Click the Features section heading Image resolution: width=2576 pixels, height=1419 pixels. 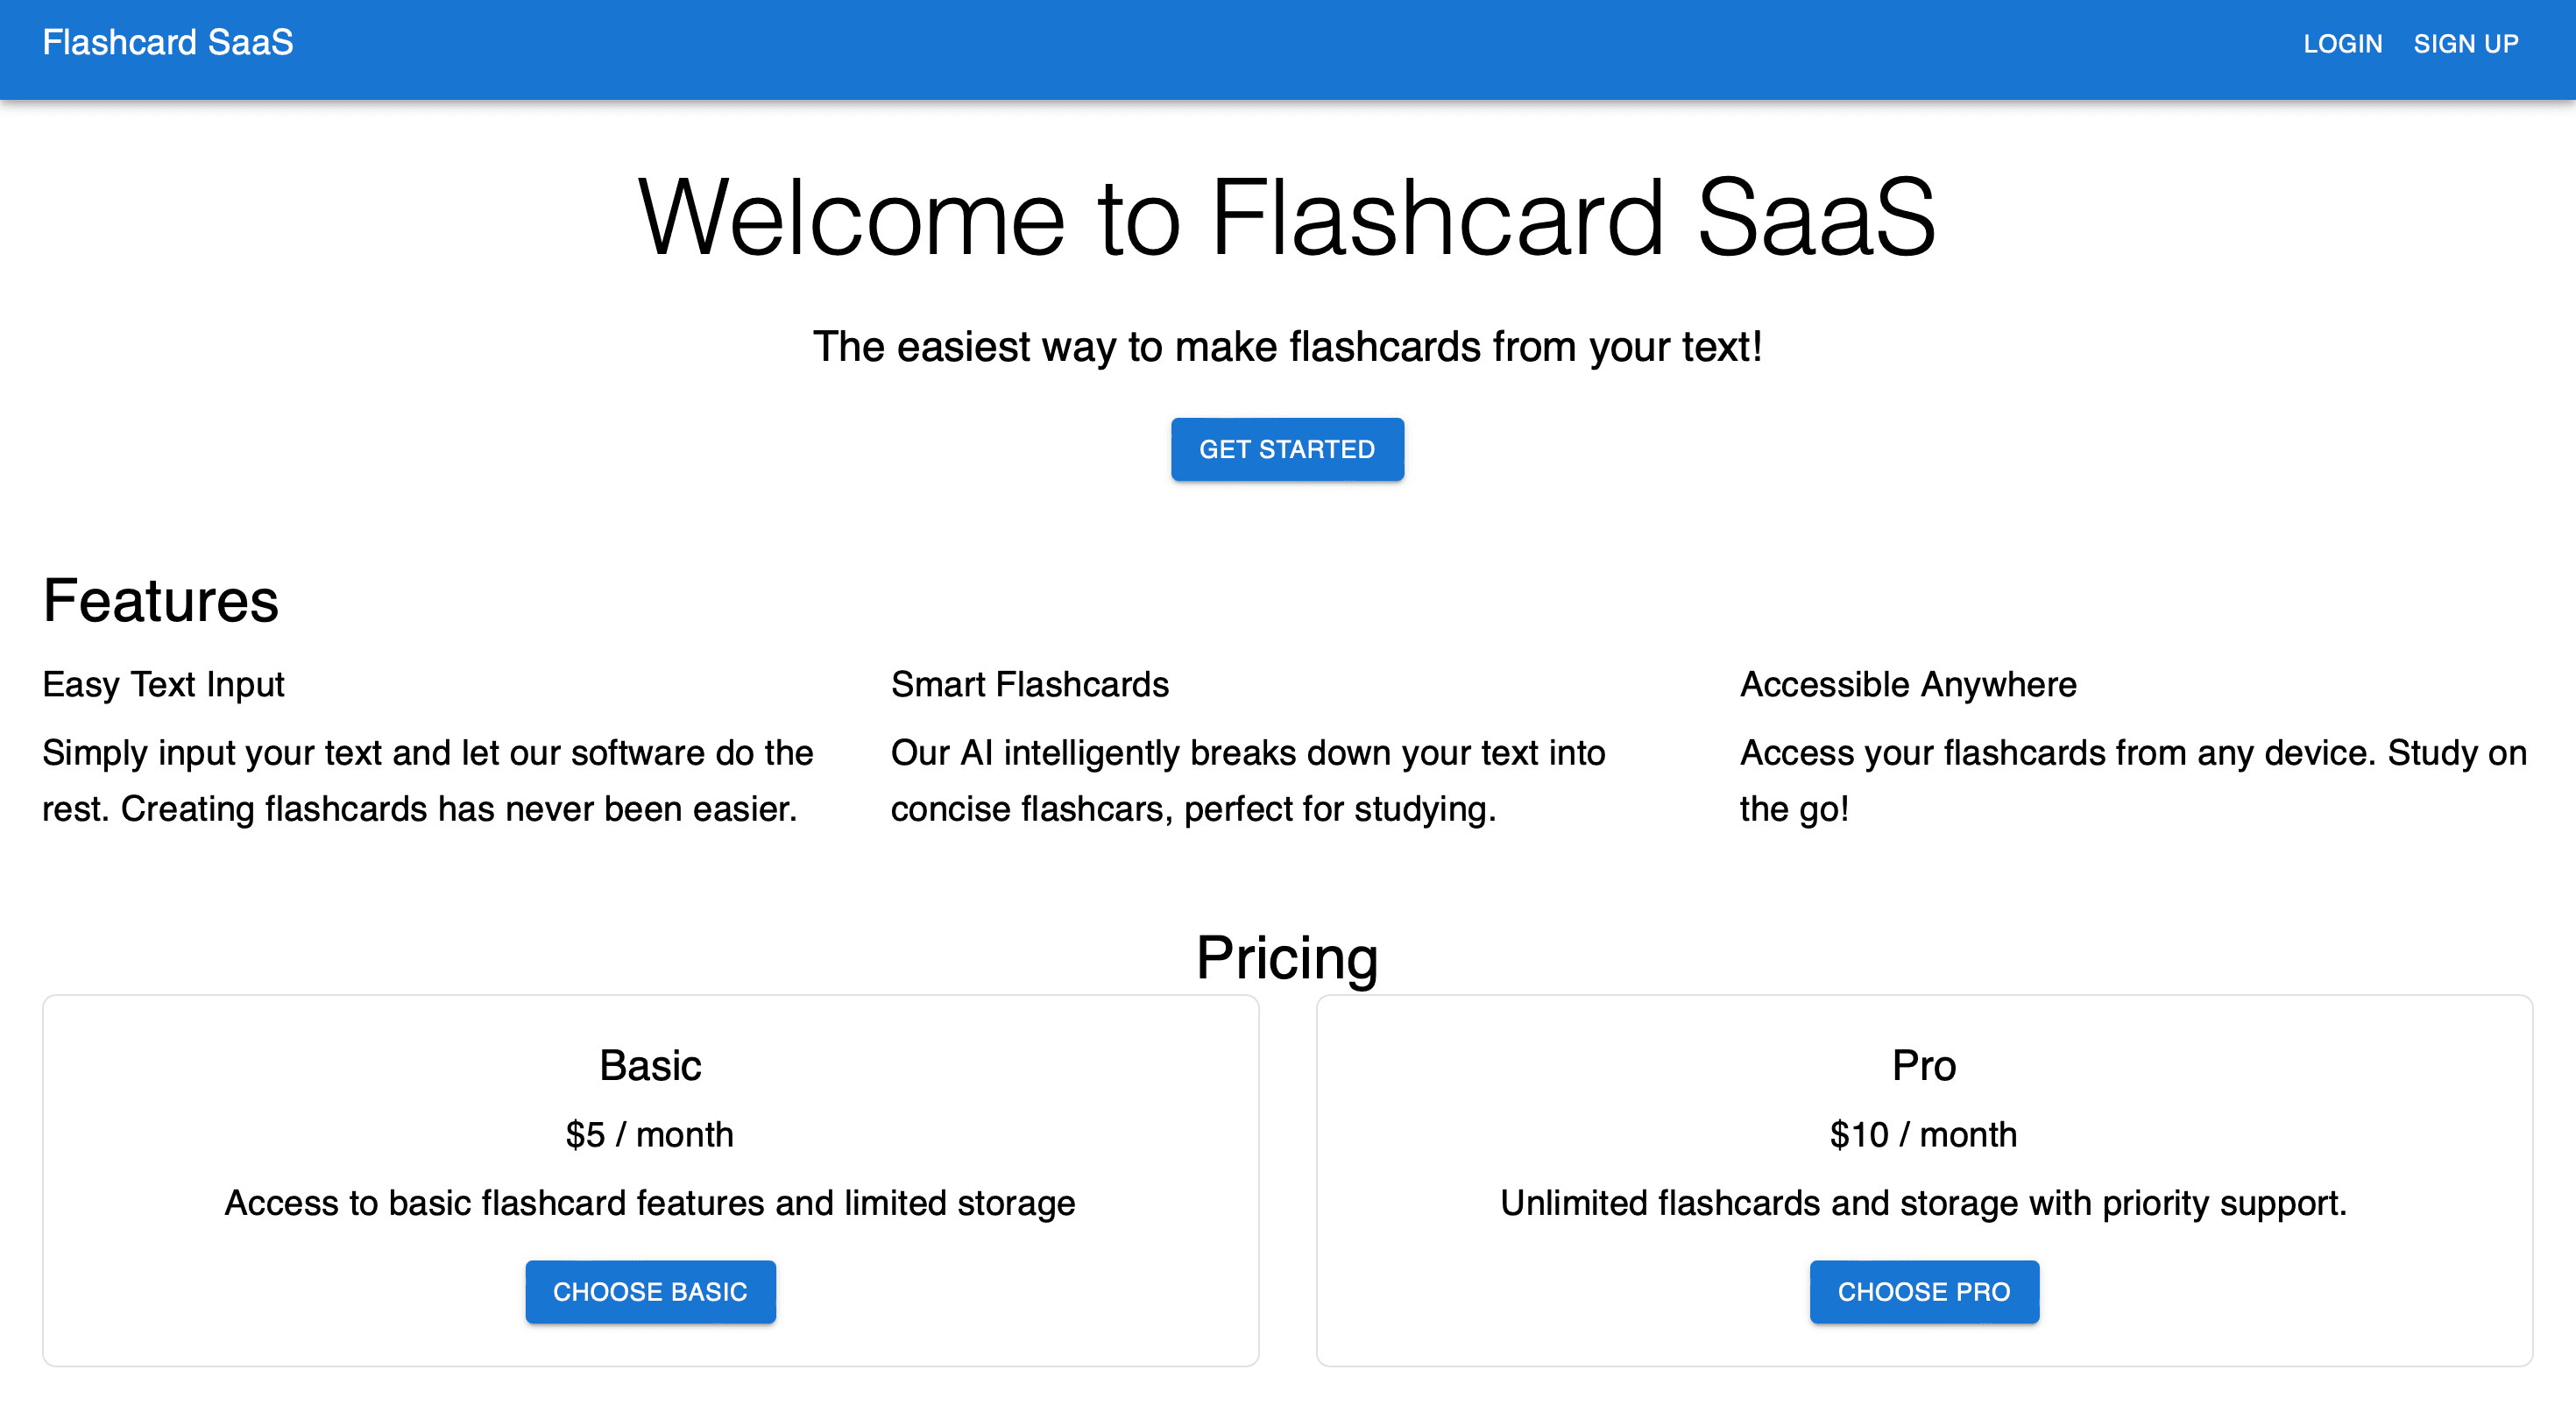161,601
